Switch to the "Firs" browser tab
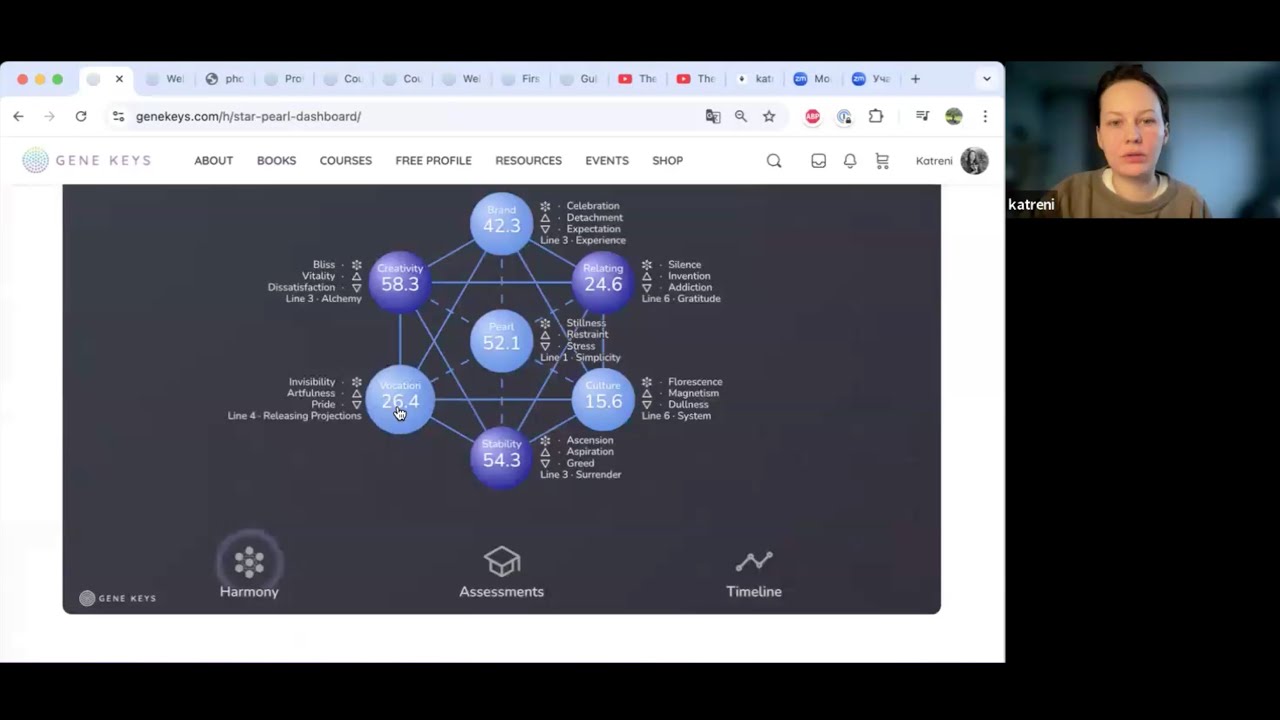1280x720 pixels. (x=521, y=79)
